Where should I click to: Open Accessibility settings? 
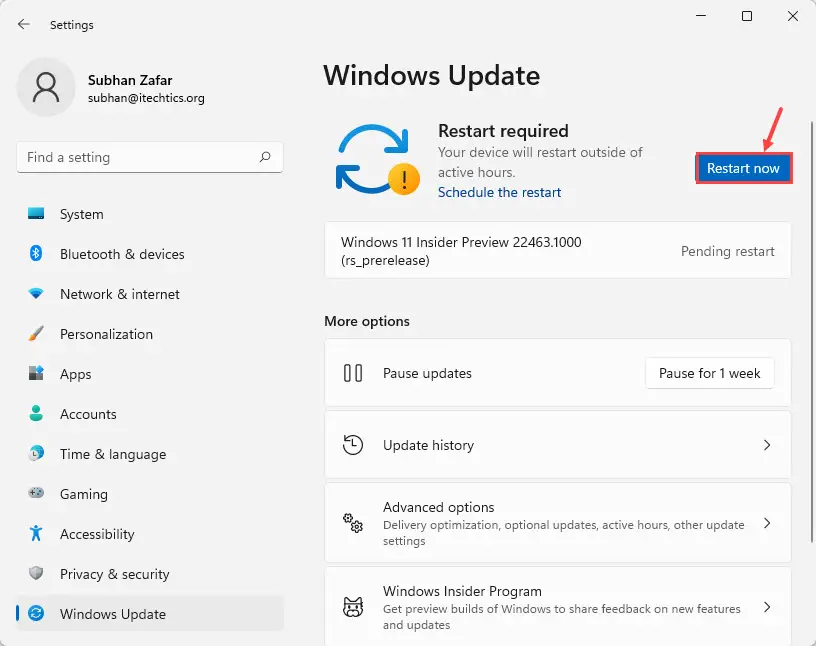point(150,534)
